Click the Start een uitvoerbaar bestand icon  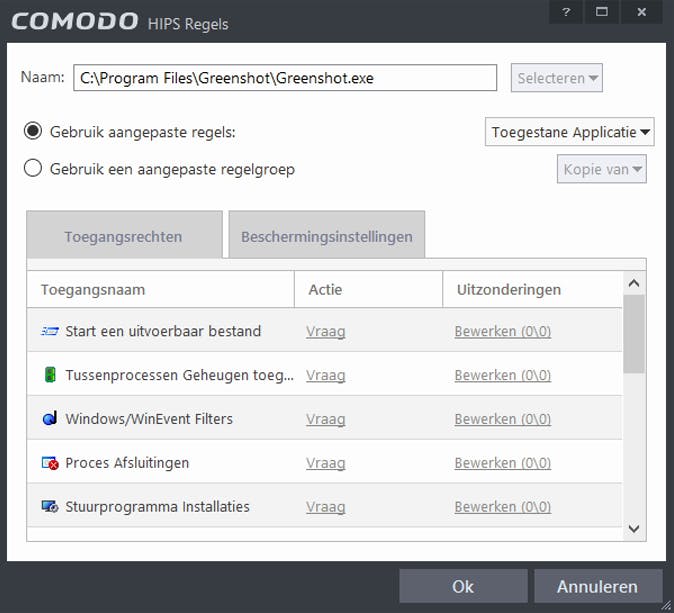click(x=50, y=331)
